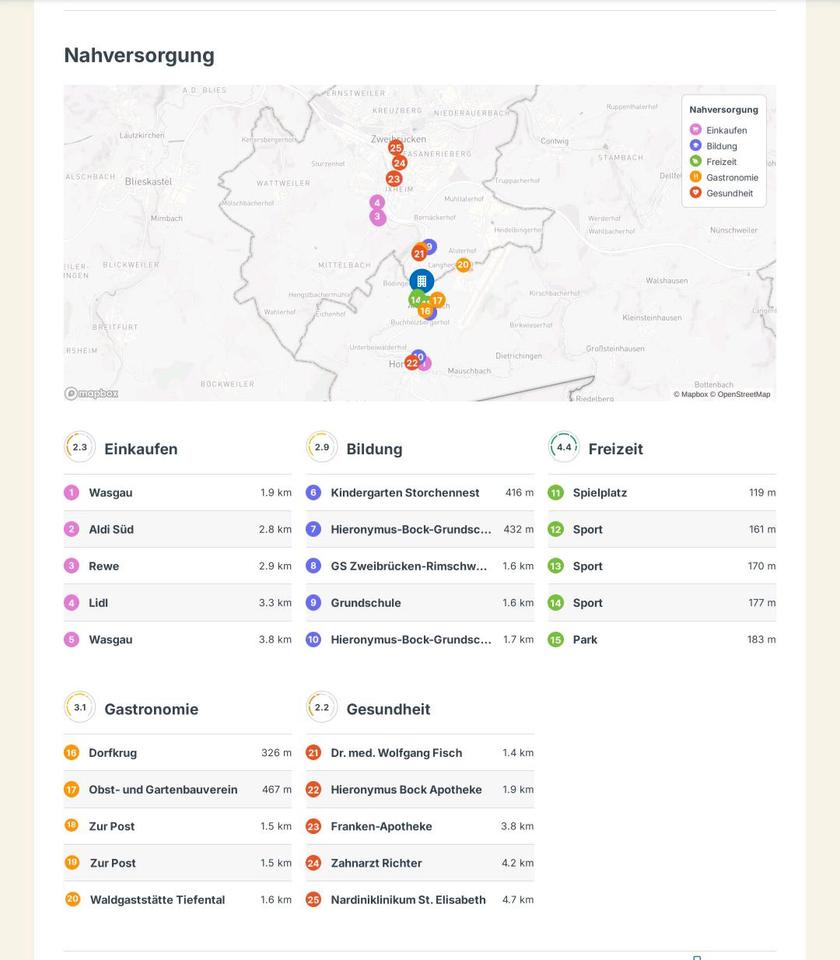Select Aldi Süd in Einkaufen list
The width and height of the screenshot is (840, 960).
[x=111, y=529]
